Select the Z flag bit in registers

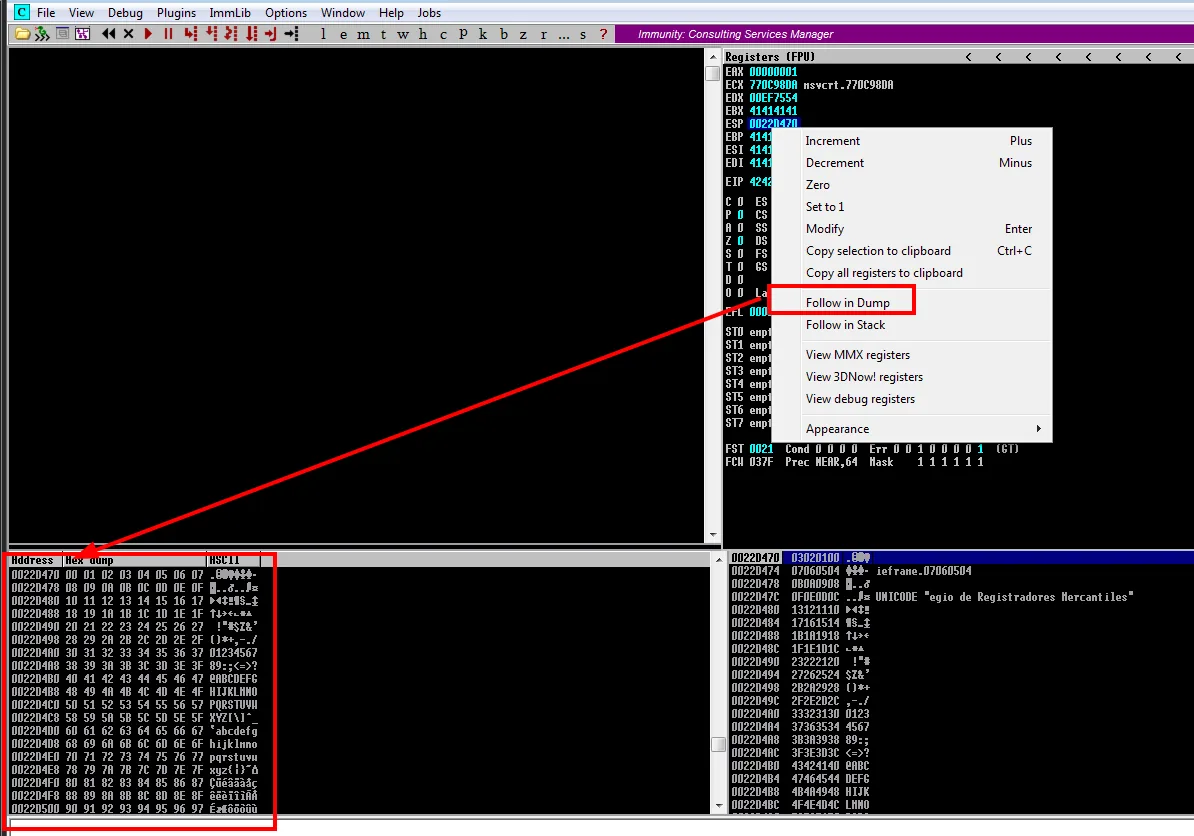(739, 241)
